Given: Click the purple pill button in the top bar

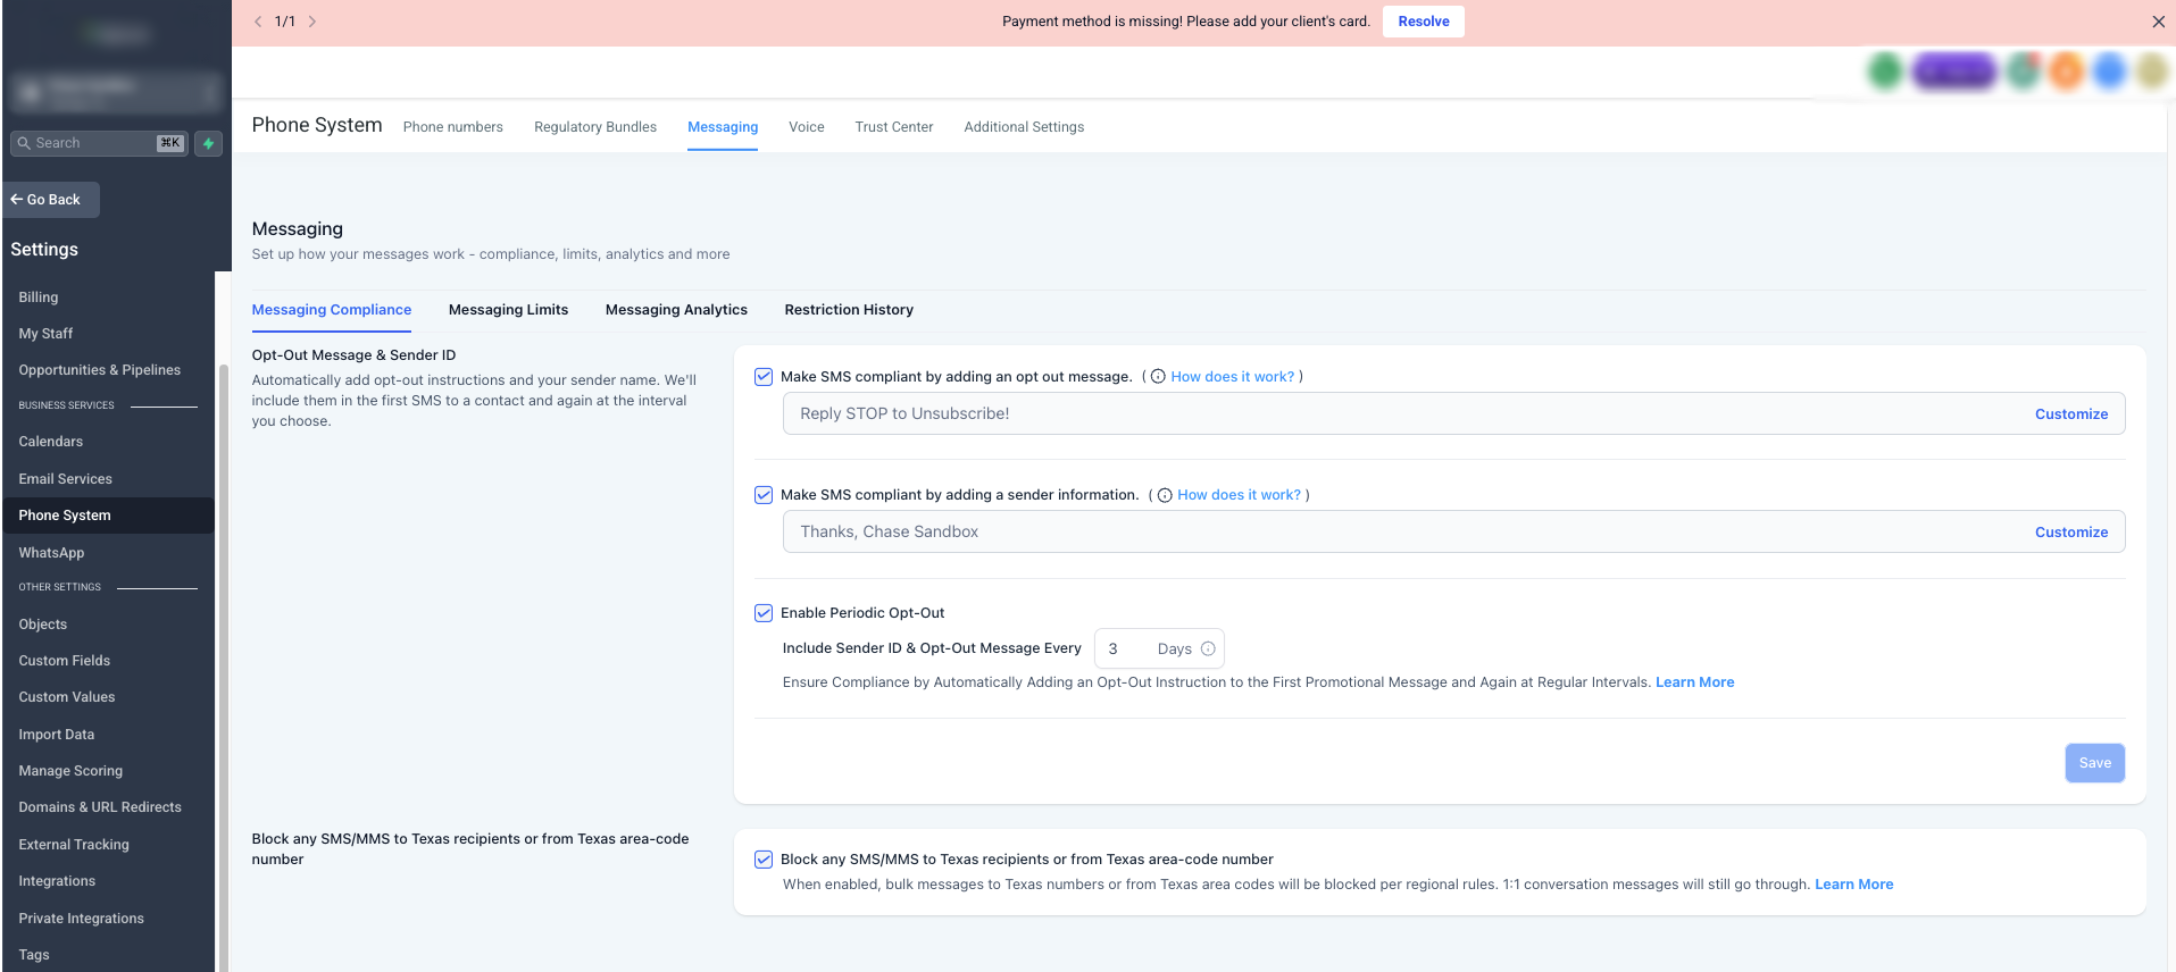Looking at the screenshot, I should [x=1954, y=71].
